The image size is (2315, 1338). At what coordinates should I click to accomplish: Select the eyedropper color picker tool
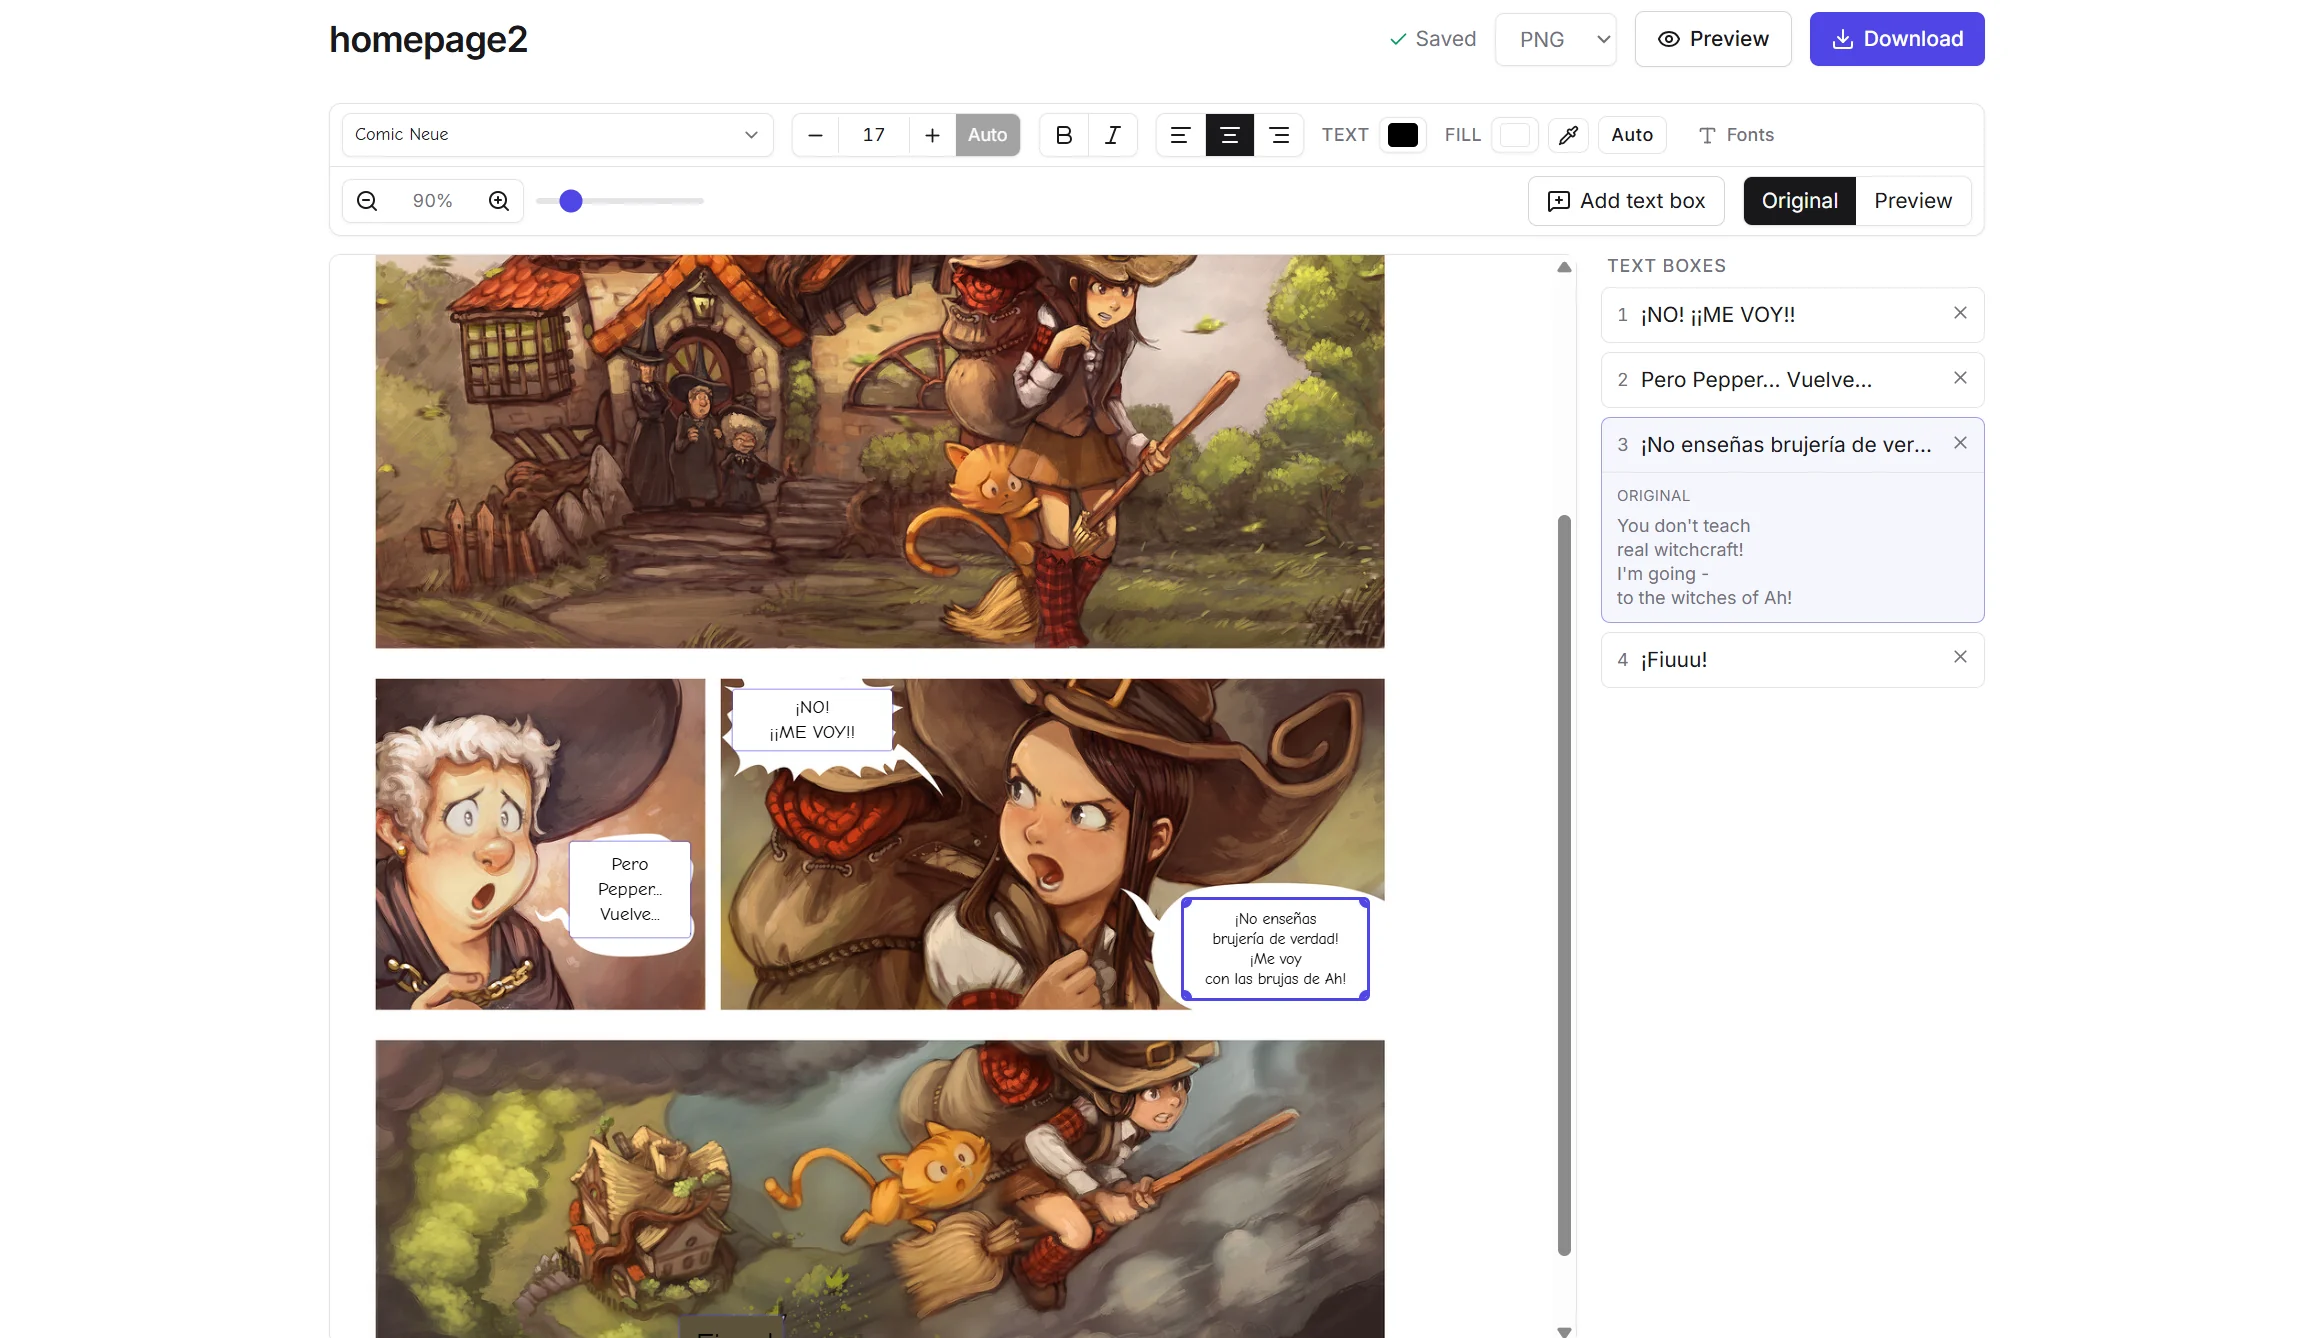coord(1568,135)
